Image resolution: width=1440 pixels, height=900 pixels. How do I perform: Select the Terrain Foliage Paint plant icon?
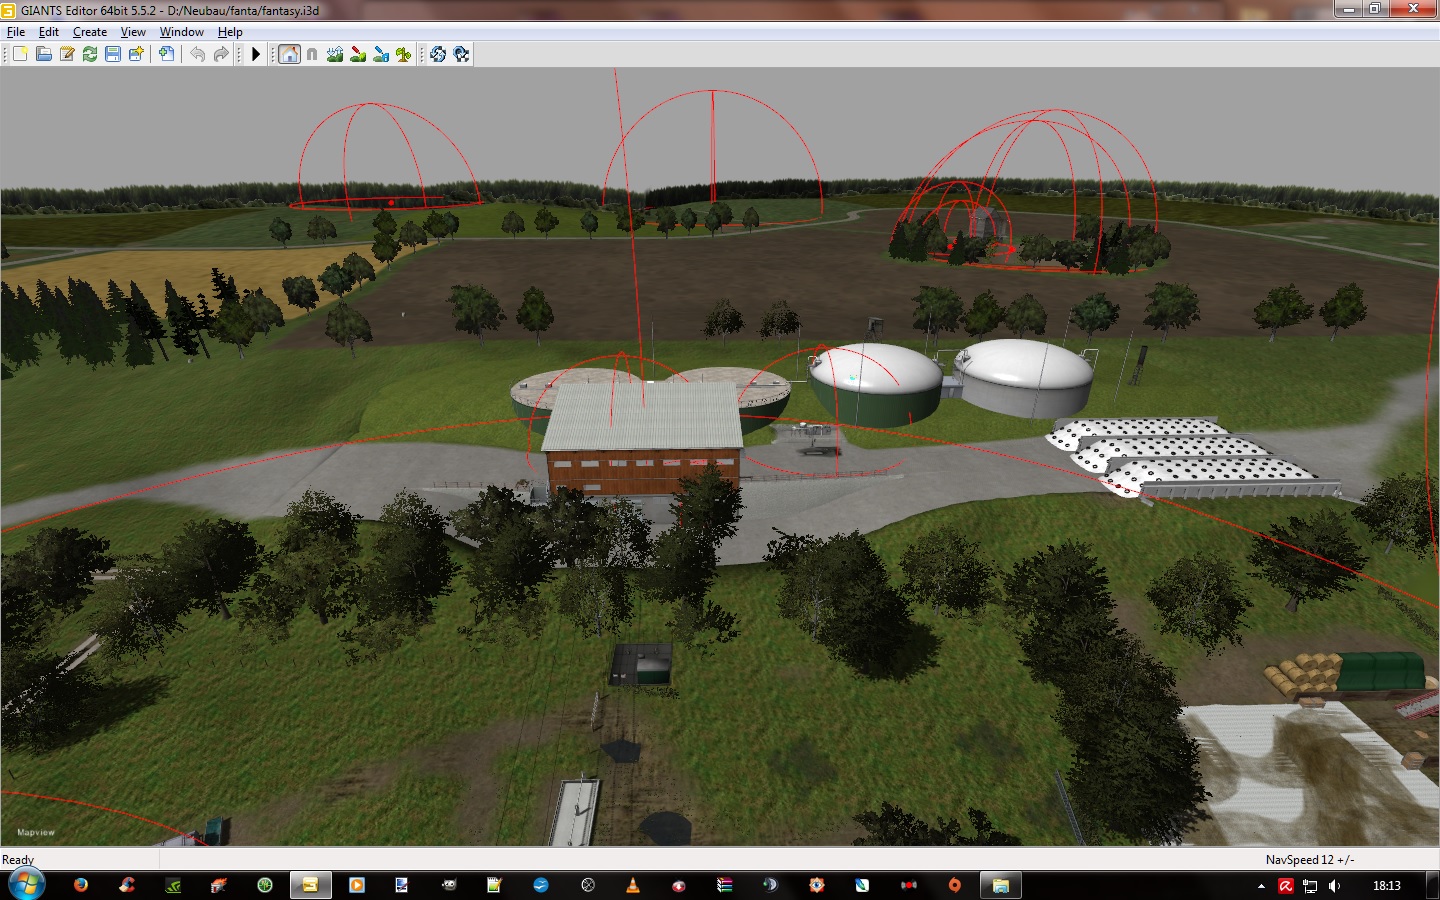pyautogui.click(x=404, y=54)
